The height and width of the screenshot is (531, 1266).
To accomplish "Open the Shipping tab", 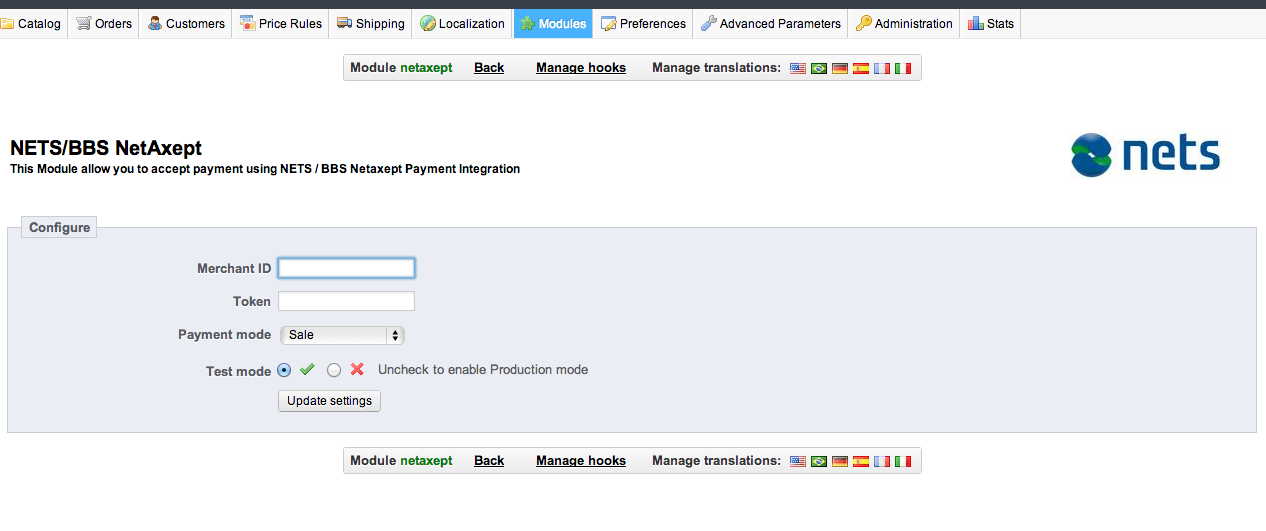I will pyautogui.click(x=371, y=23).
